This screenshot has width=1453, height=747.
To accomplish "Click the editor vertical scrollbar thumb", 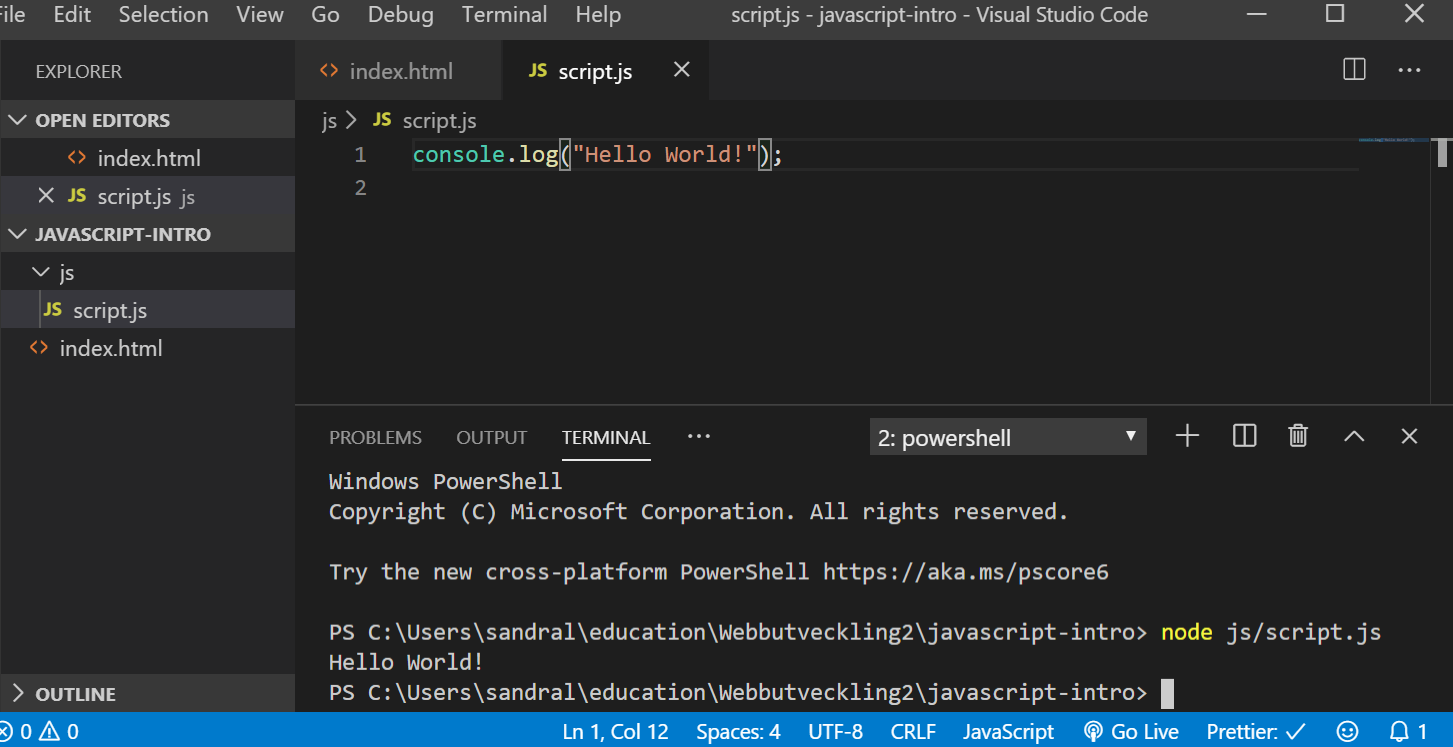I will coord(1443,153).
